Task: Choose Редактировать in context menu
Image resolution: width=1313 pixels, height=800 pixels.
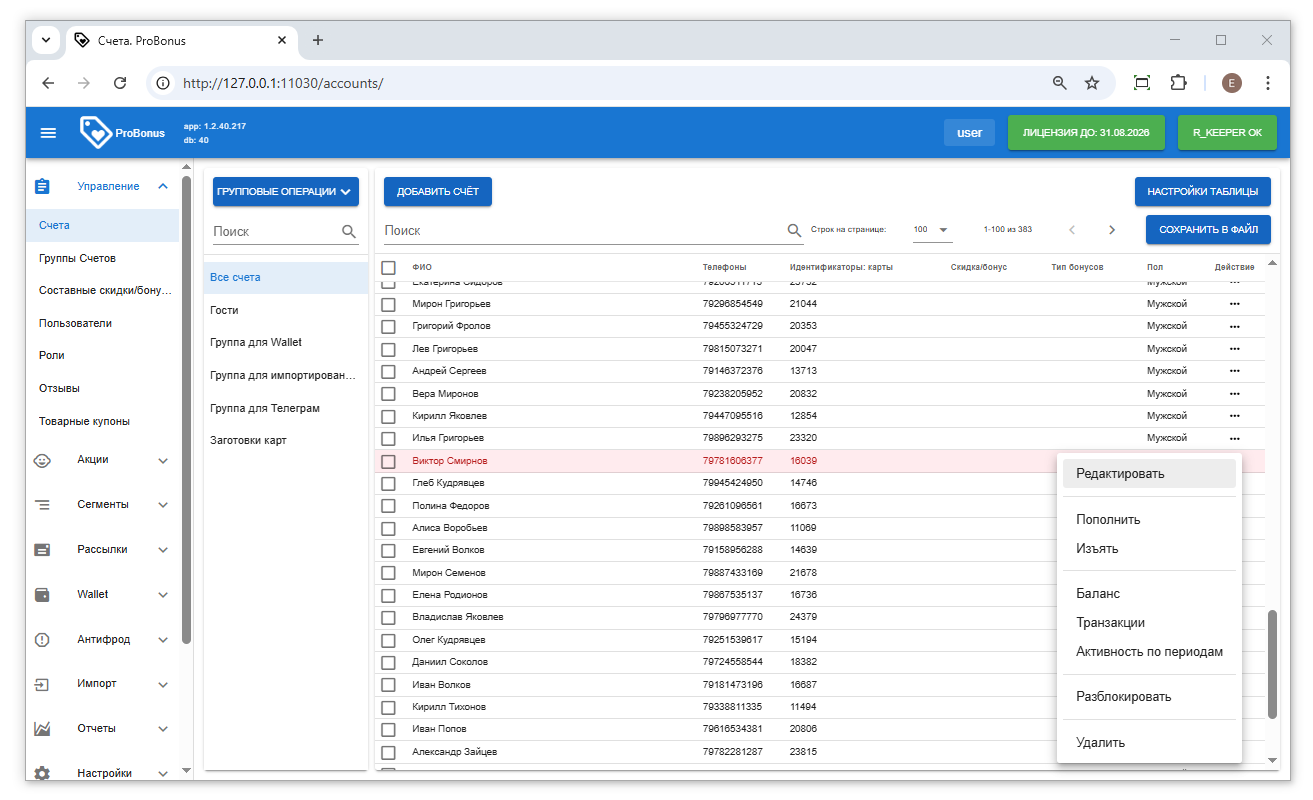Action: pyautogui.click(x=1149, y=474)
